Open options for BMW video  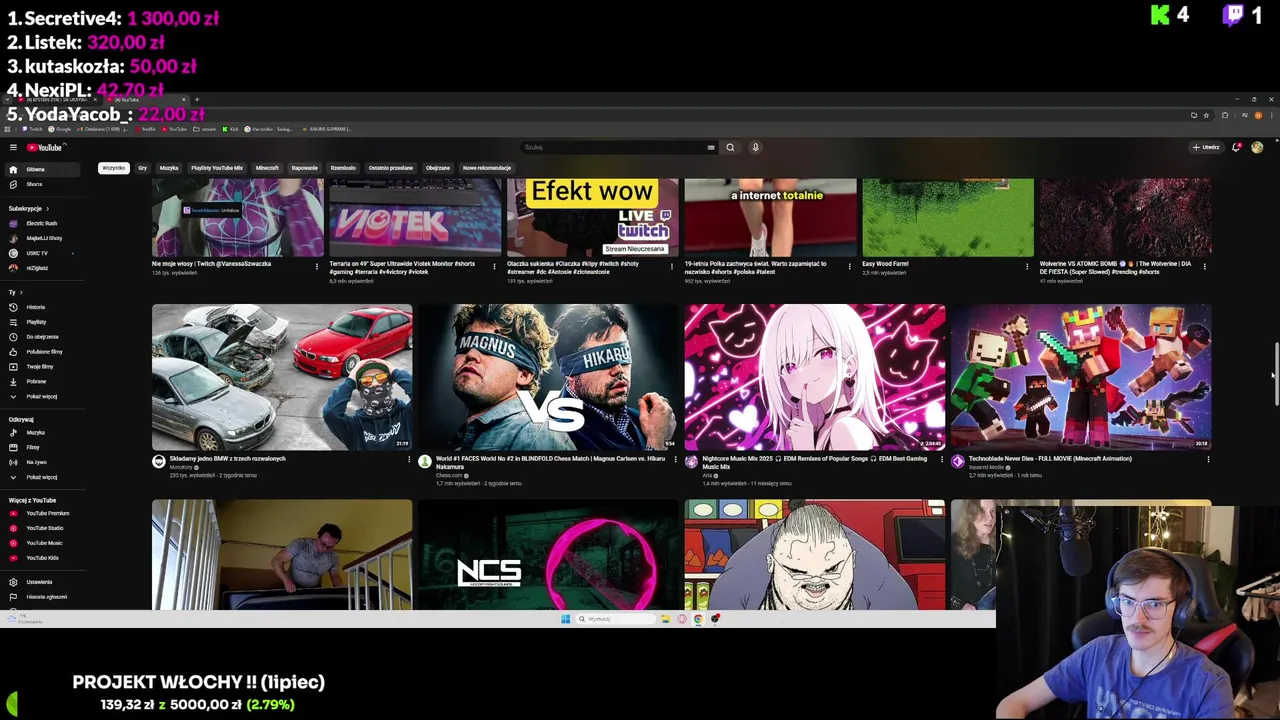pyautogui.click(x=408, y=460)
